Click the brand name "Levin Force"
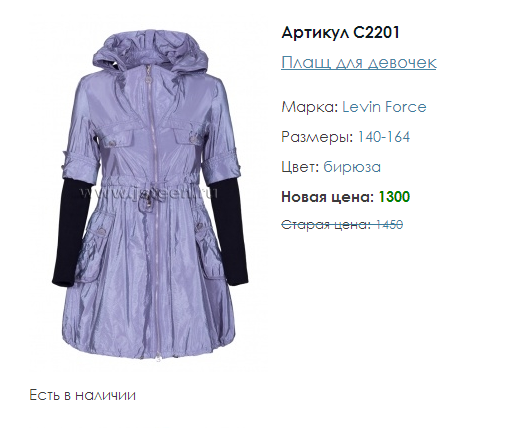Image resolution: width=508 pixels, height=428 pixels. (384, 107)
